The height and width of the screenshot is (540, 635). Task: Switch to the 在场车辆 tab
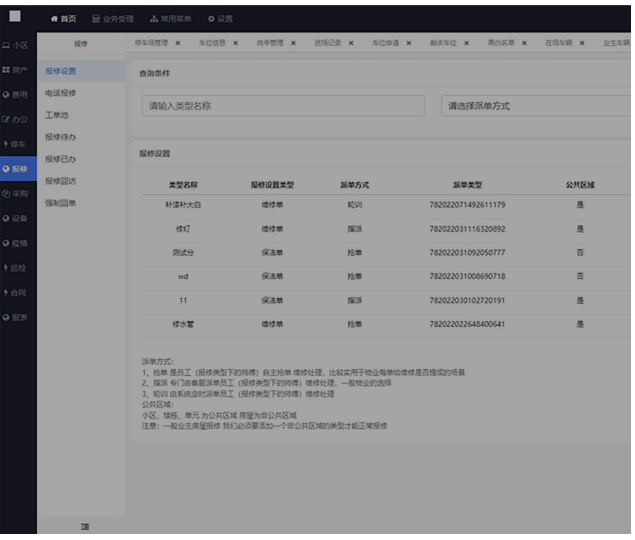(x=558, y=43)
